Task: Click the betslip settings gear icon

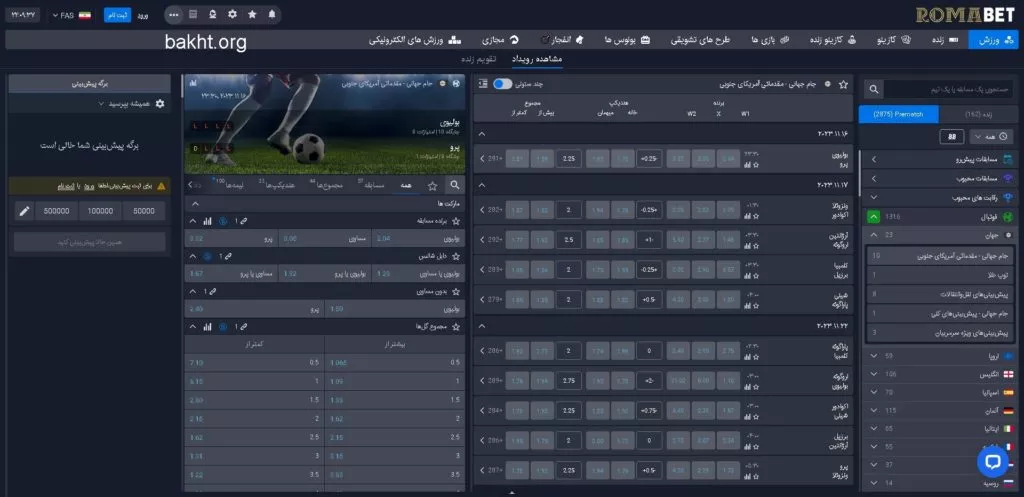Action: (160, 103)
